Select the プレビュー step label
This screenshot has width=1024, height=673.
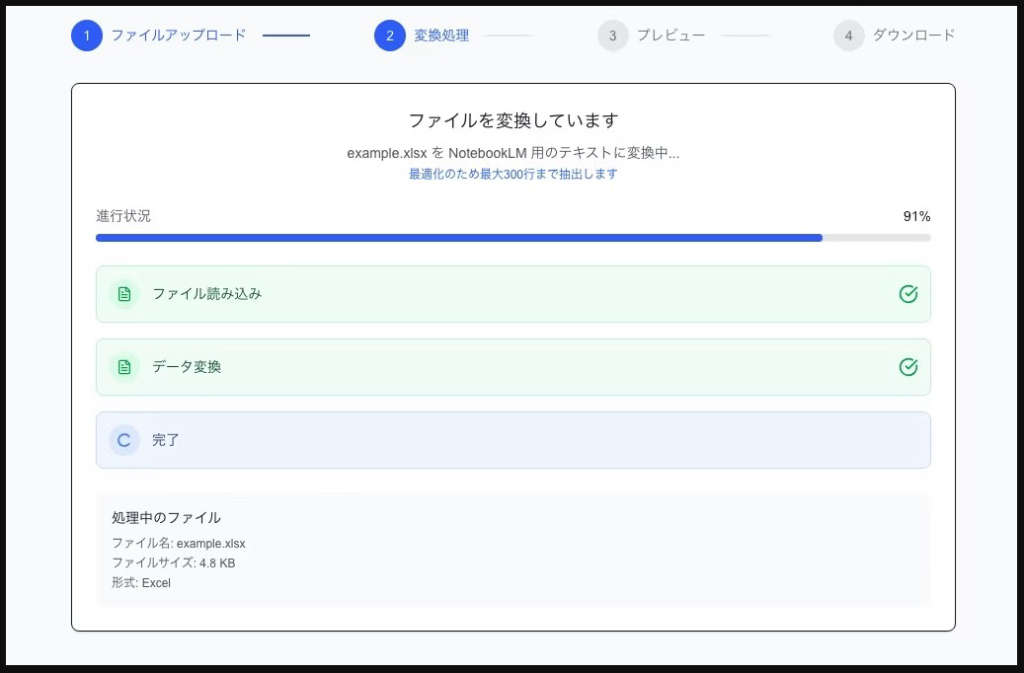pyautogui.click(x=671, y=35)
